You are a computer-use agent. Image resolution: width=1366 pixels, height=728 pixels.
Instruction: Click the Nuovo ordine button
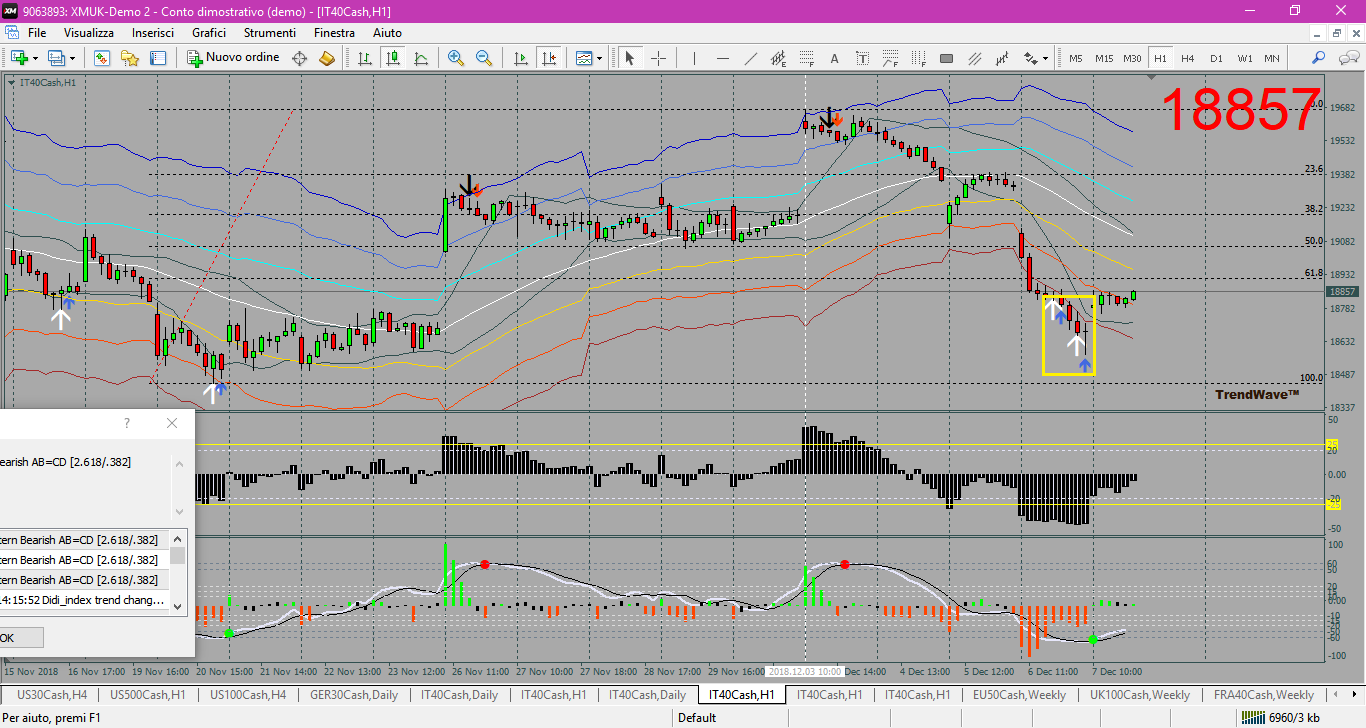234,58
